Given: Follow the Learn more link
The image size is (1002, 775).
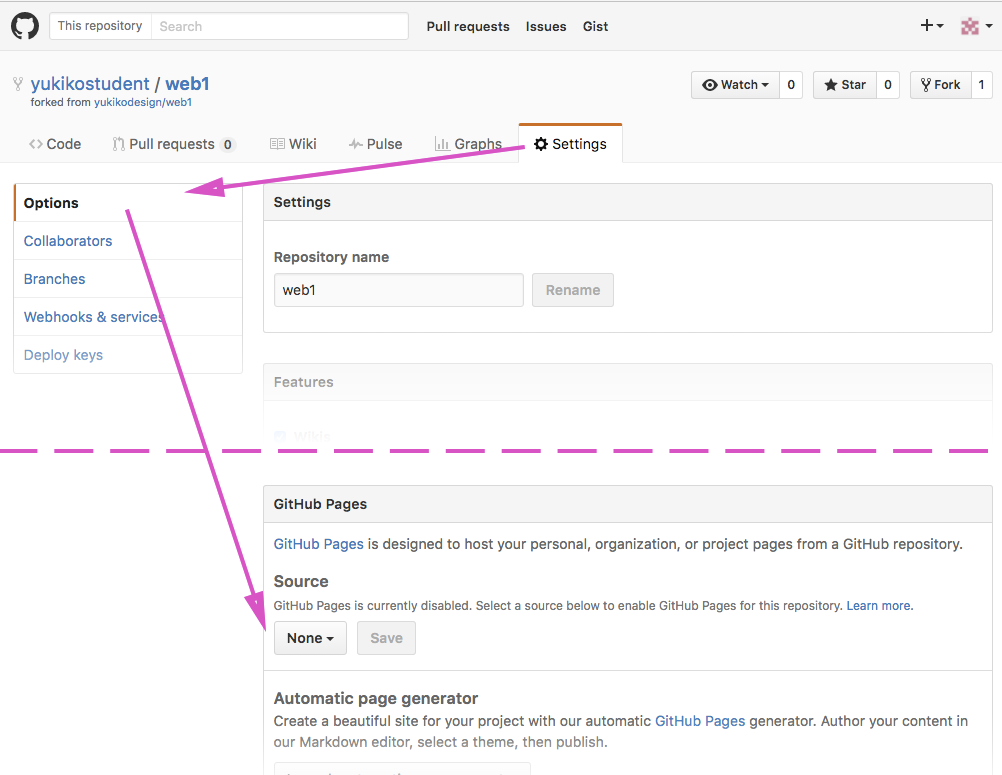Looking at the screenshot, I should click(879, 606).
